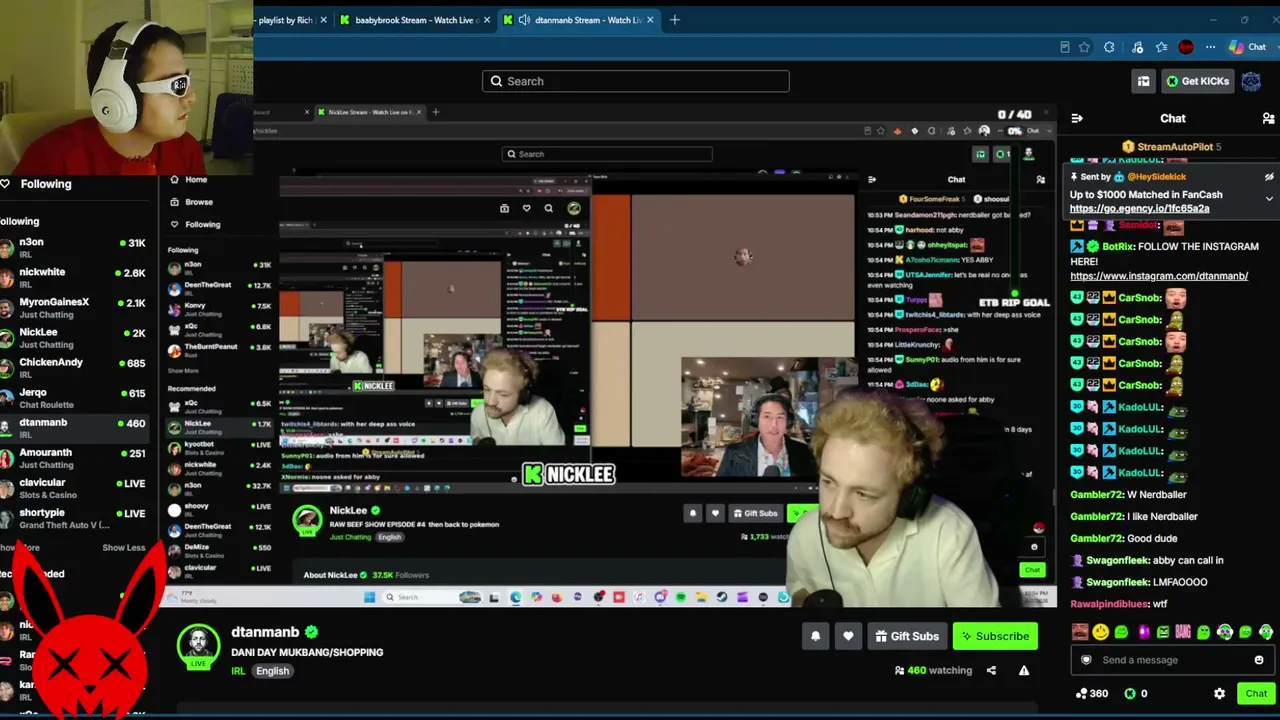Focus the Send a message chat input
Image resolution: width=1280 pixels, height=720 pixels.
1172,660
